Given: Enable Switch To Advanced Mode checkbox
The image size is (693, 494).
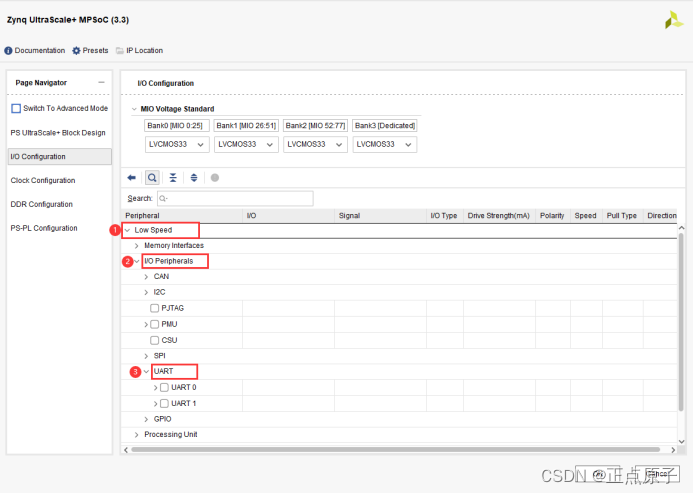Looking at the screenshot, I should [x=16, y=108].
